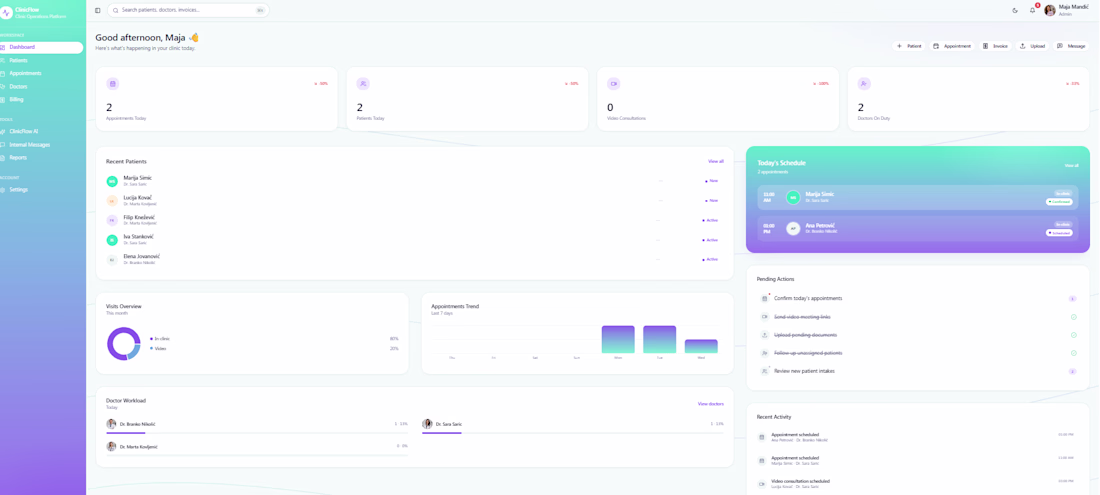Select Marija Simic avatar in Recent Patients

coord(112,182)
